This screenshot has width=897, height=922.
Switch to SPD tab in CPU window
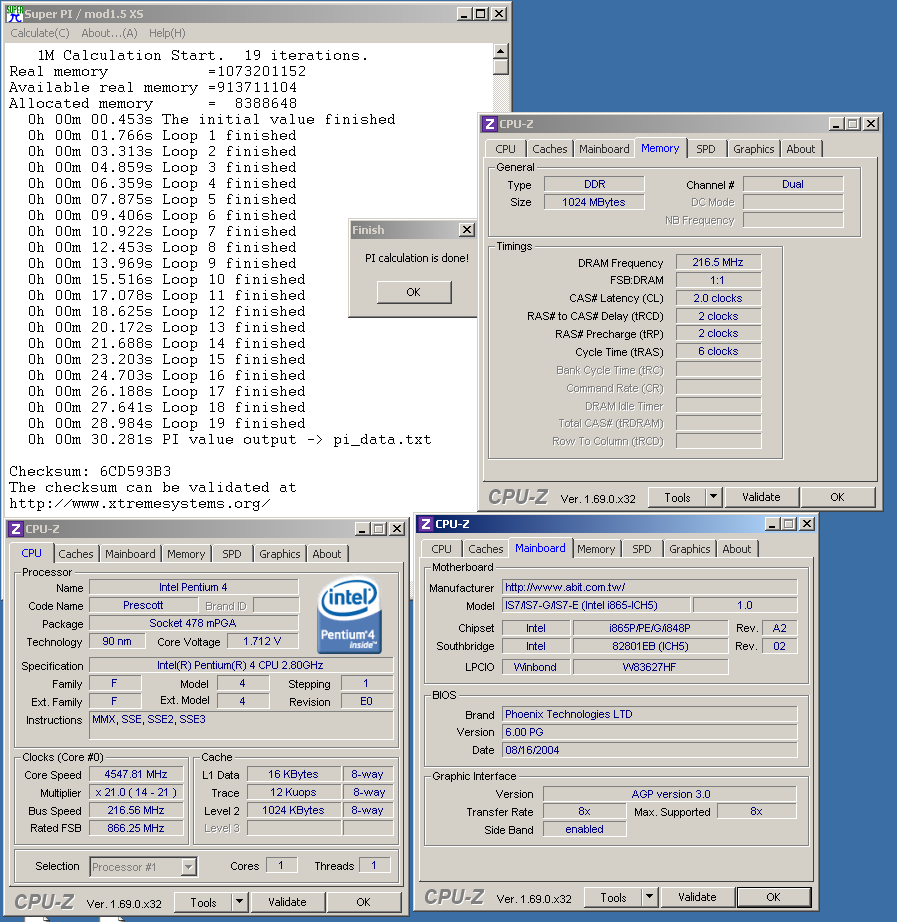[232, 554]
